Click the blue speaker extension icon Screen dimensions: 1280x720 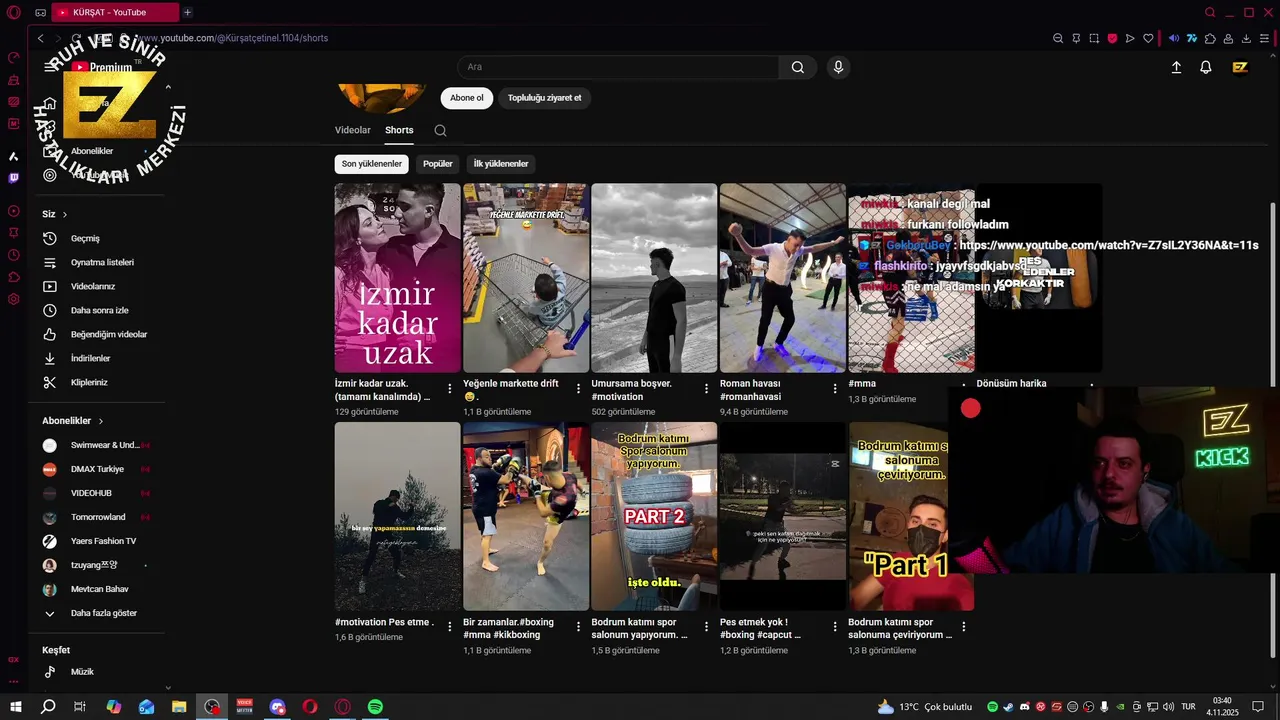pos(1174,38)
